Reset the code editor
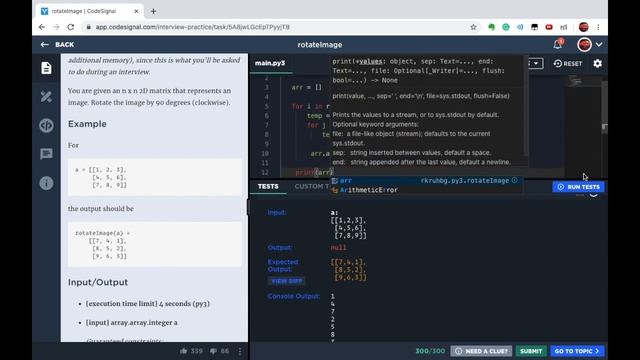This screenshot has height=360, width=640. pyautogui.click(x=568, y=64)
